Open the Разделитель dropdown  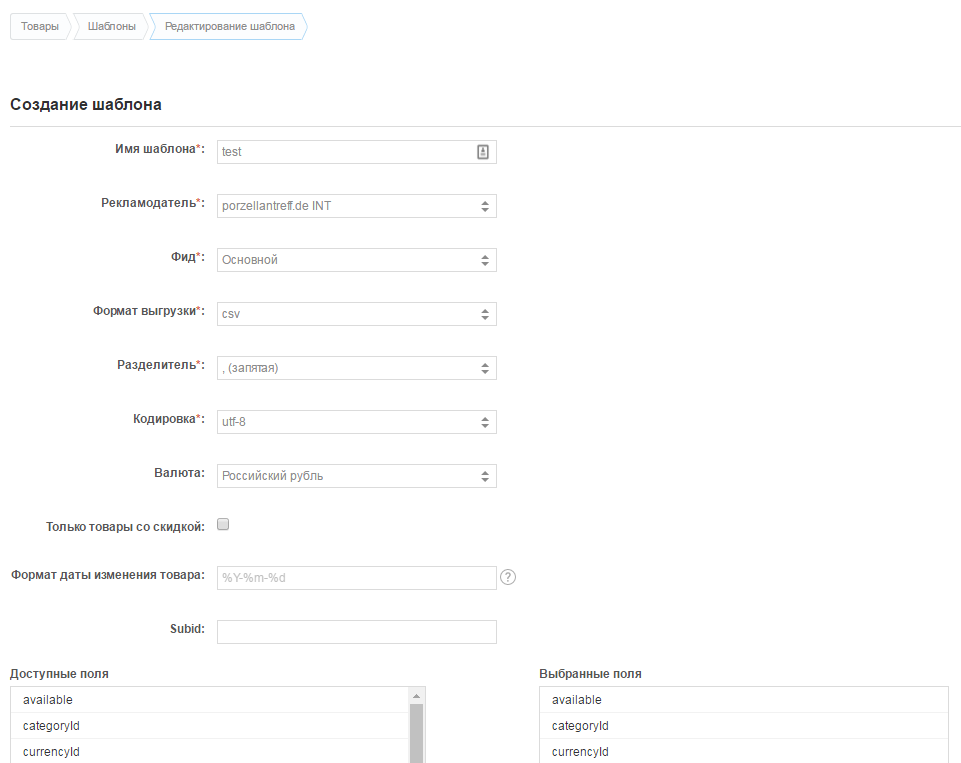pyautogui.click(x=356, y=368)
